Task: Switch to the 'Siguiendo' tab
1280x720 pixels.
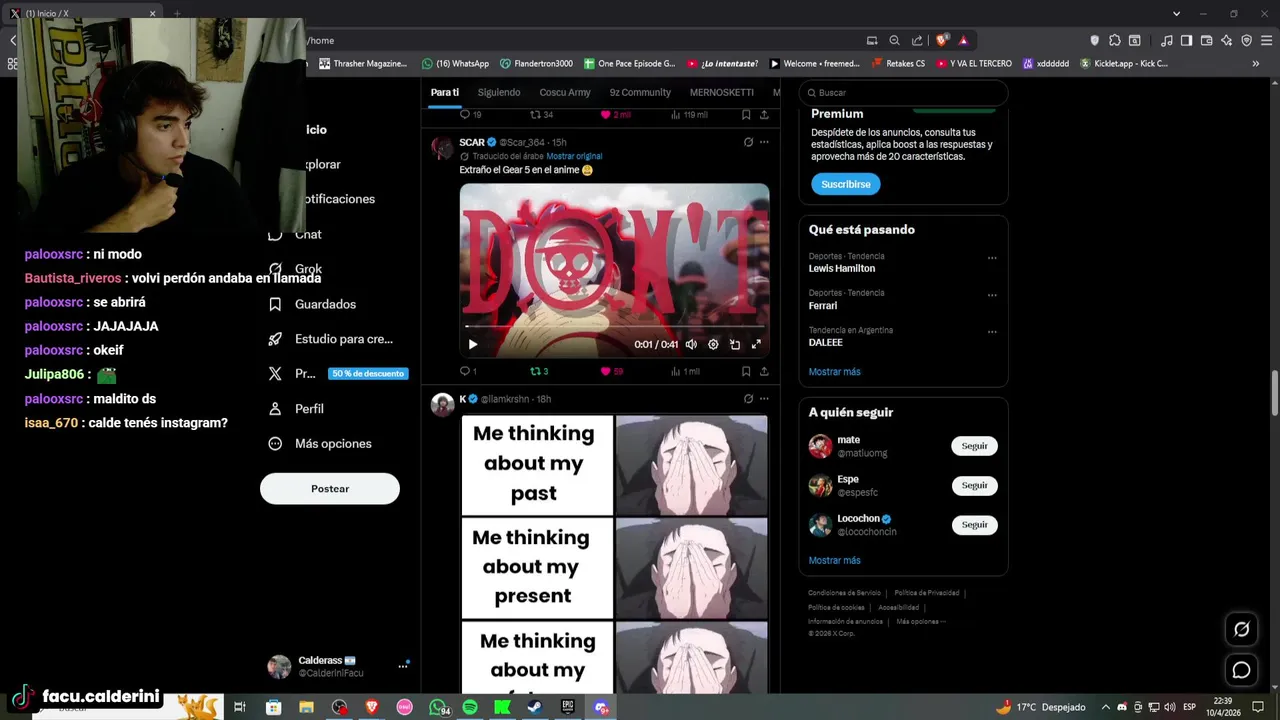Action: click(499, 92)
